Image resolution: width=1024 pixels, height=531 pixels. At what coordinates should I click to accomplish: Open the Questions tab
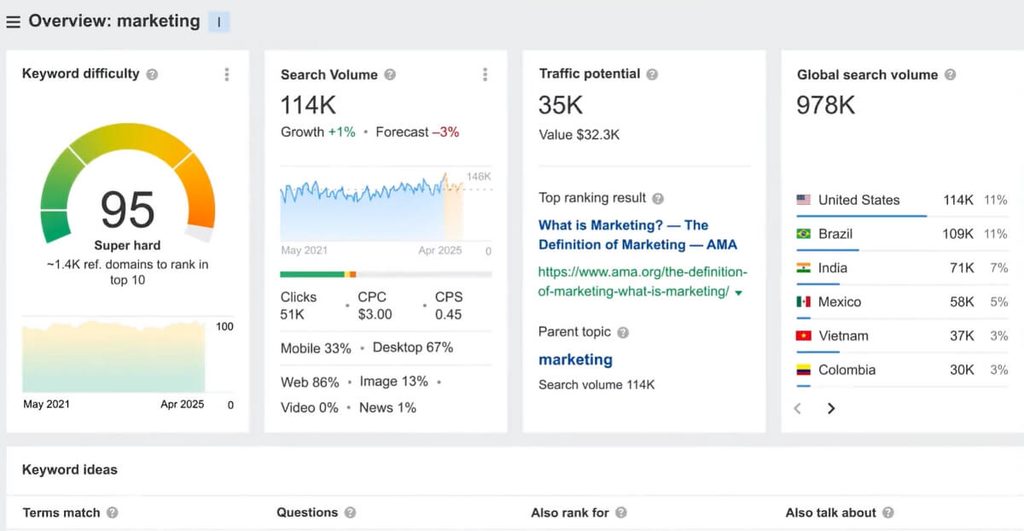click(x=307, y=513)
